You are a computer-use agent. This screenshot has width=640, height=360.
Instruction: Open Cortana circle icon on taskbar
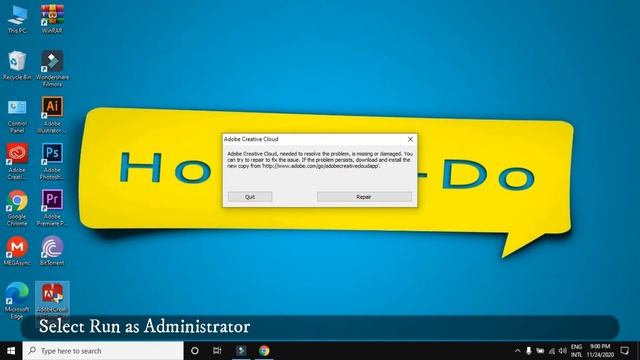pyautogui.click(x=195, y=351)
